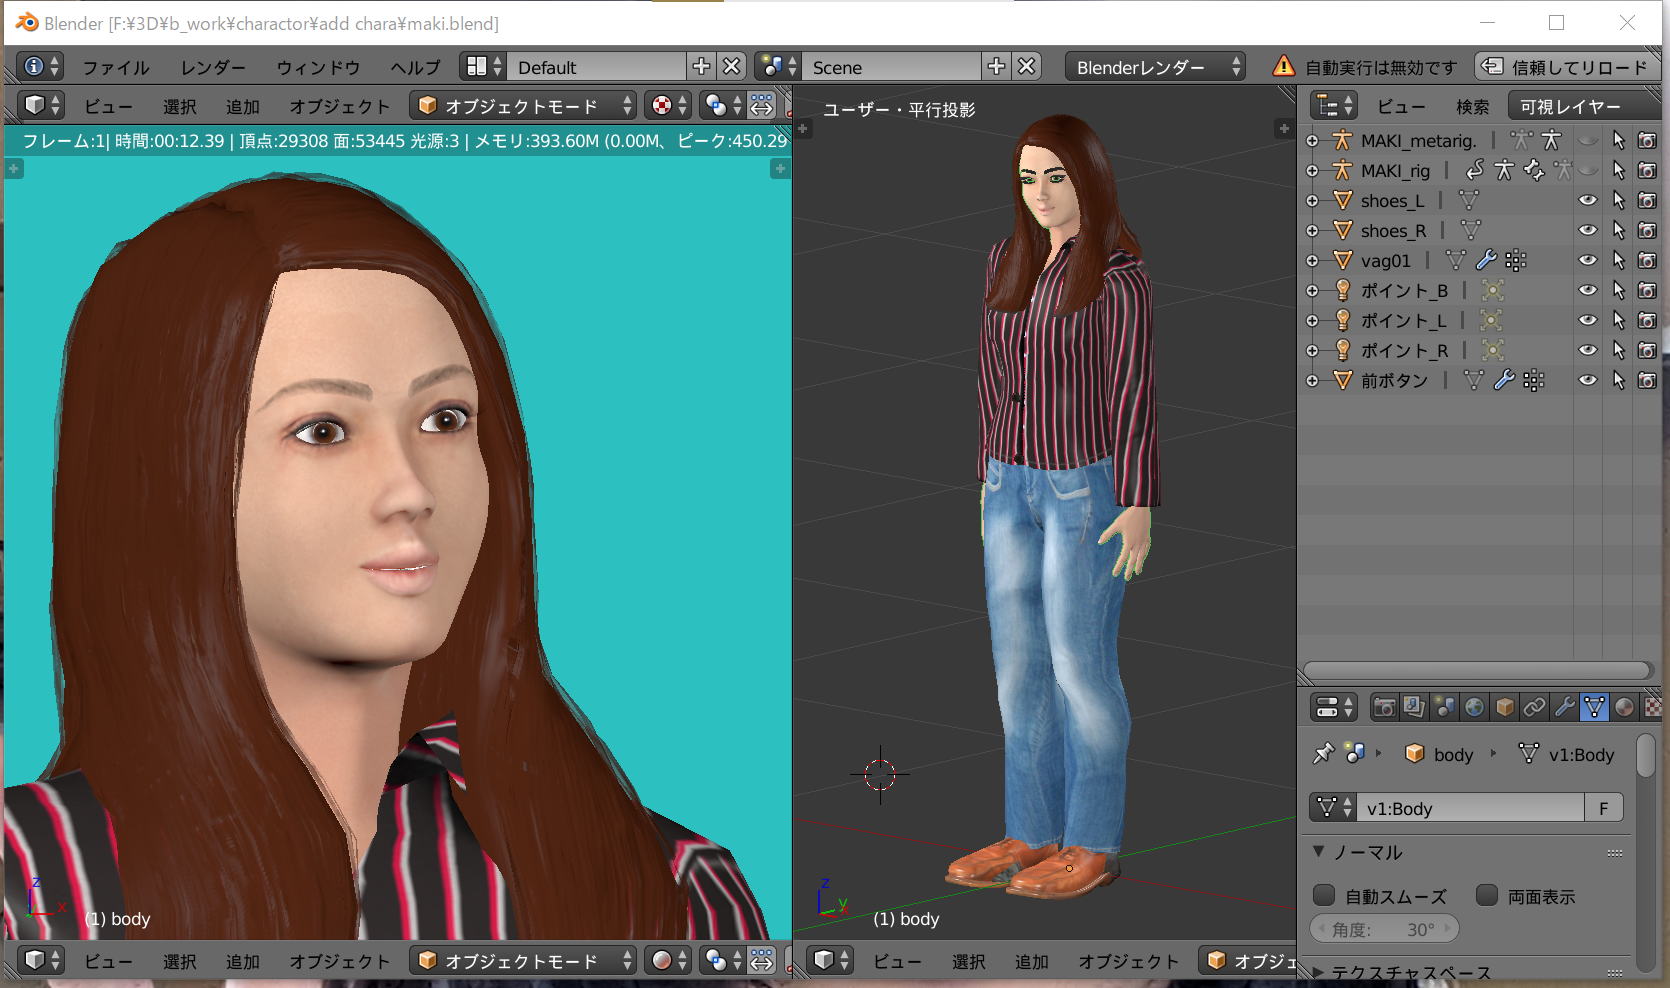
Task: Open the Blenderレンダー engine dropdown
Action: (1155, 67)
